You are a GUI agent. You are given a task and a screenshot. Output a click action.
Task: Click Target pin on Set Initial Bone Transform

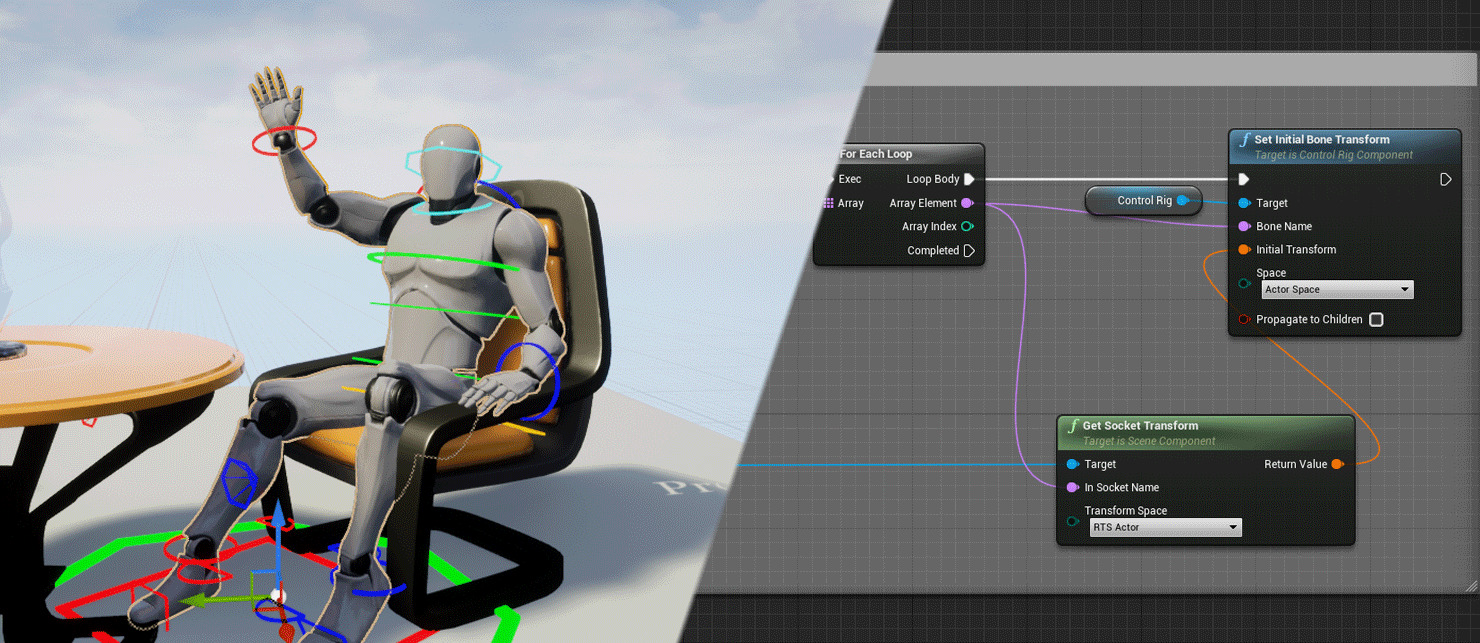click(1244, 203)
